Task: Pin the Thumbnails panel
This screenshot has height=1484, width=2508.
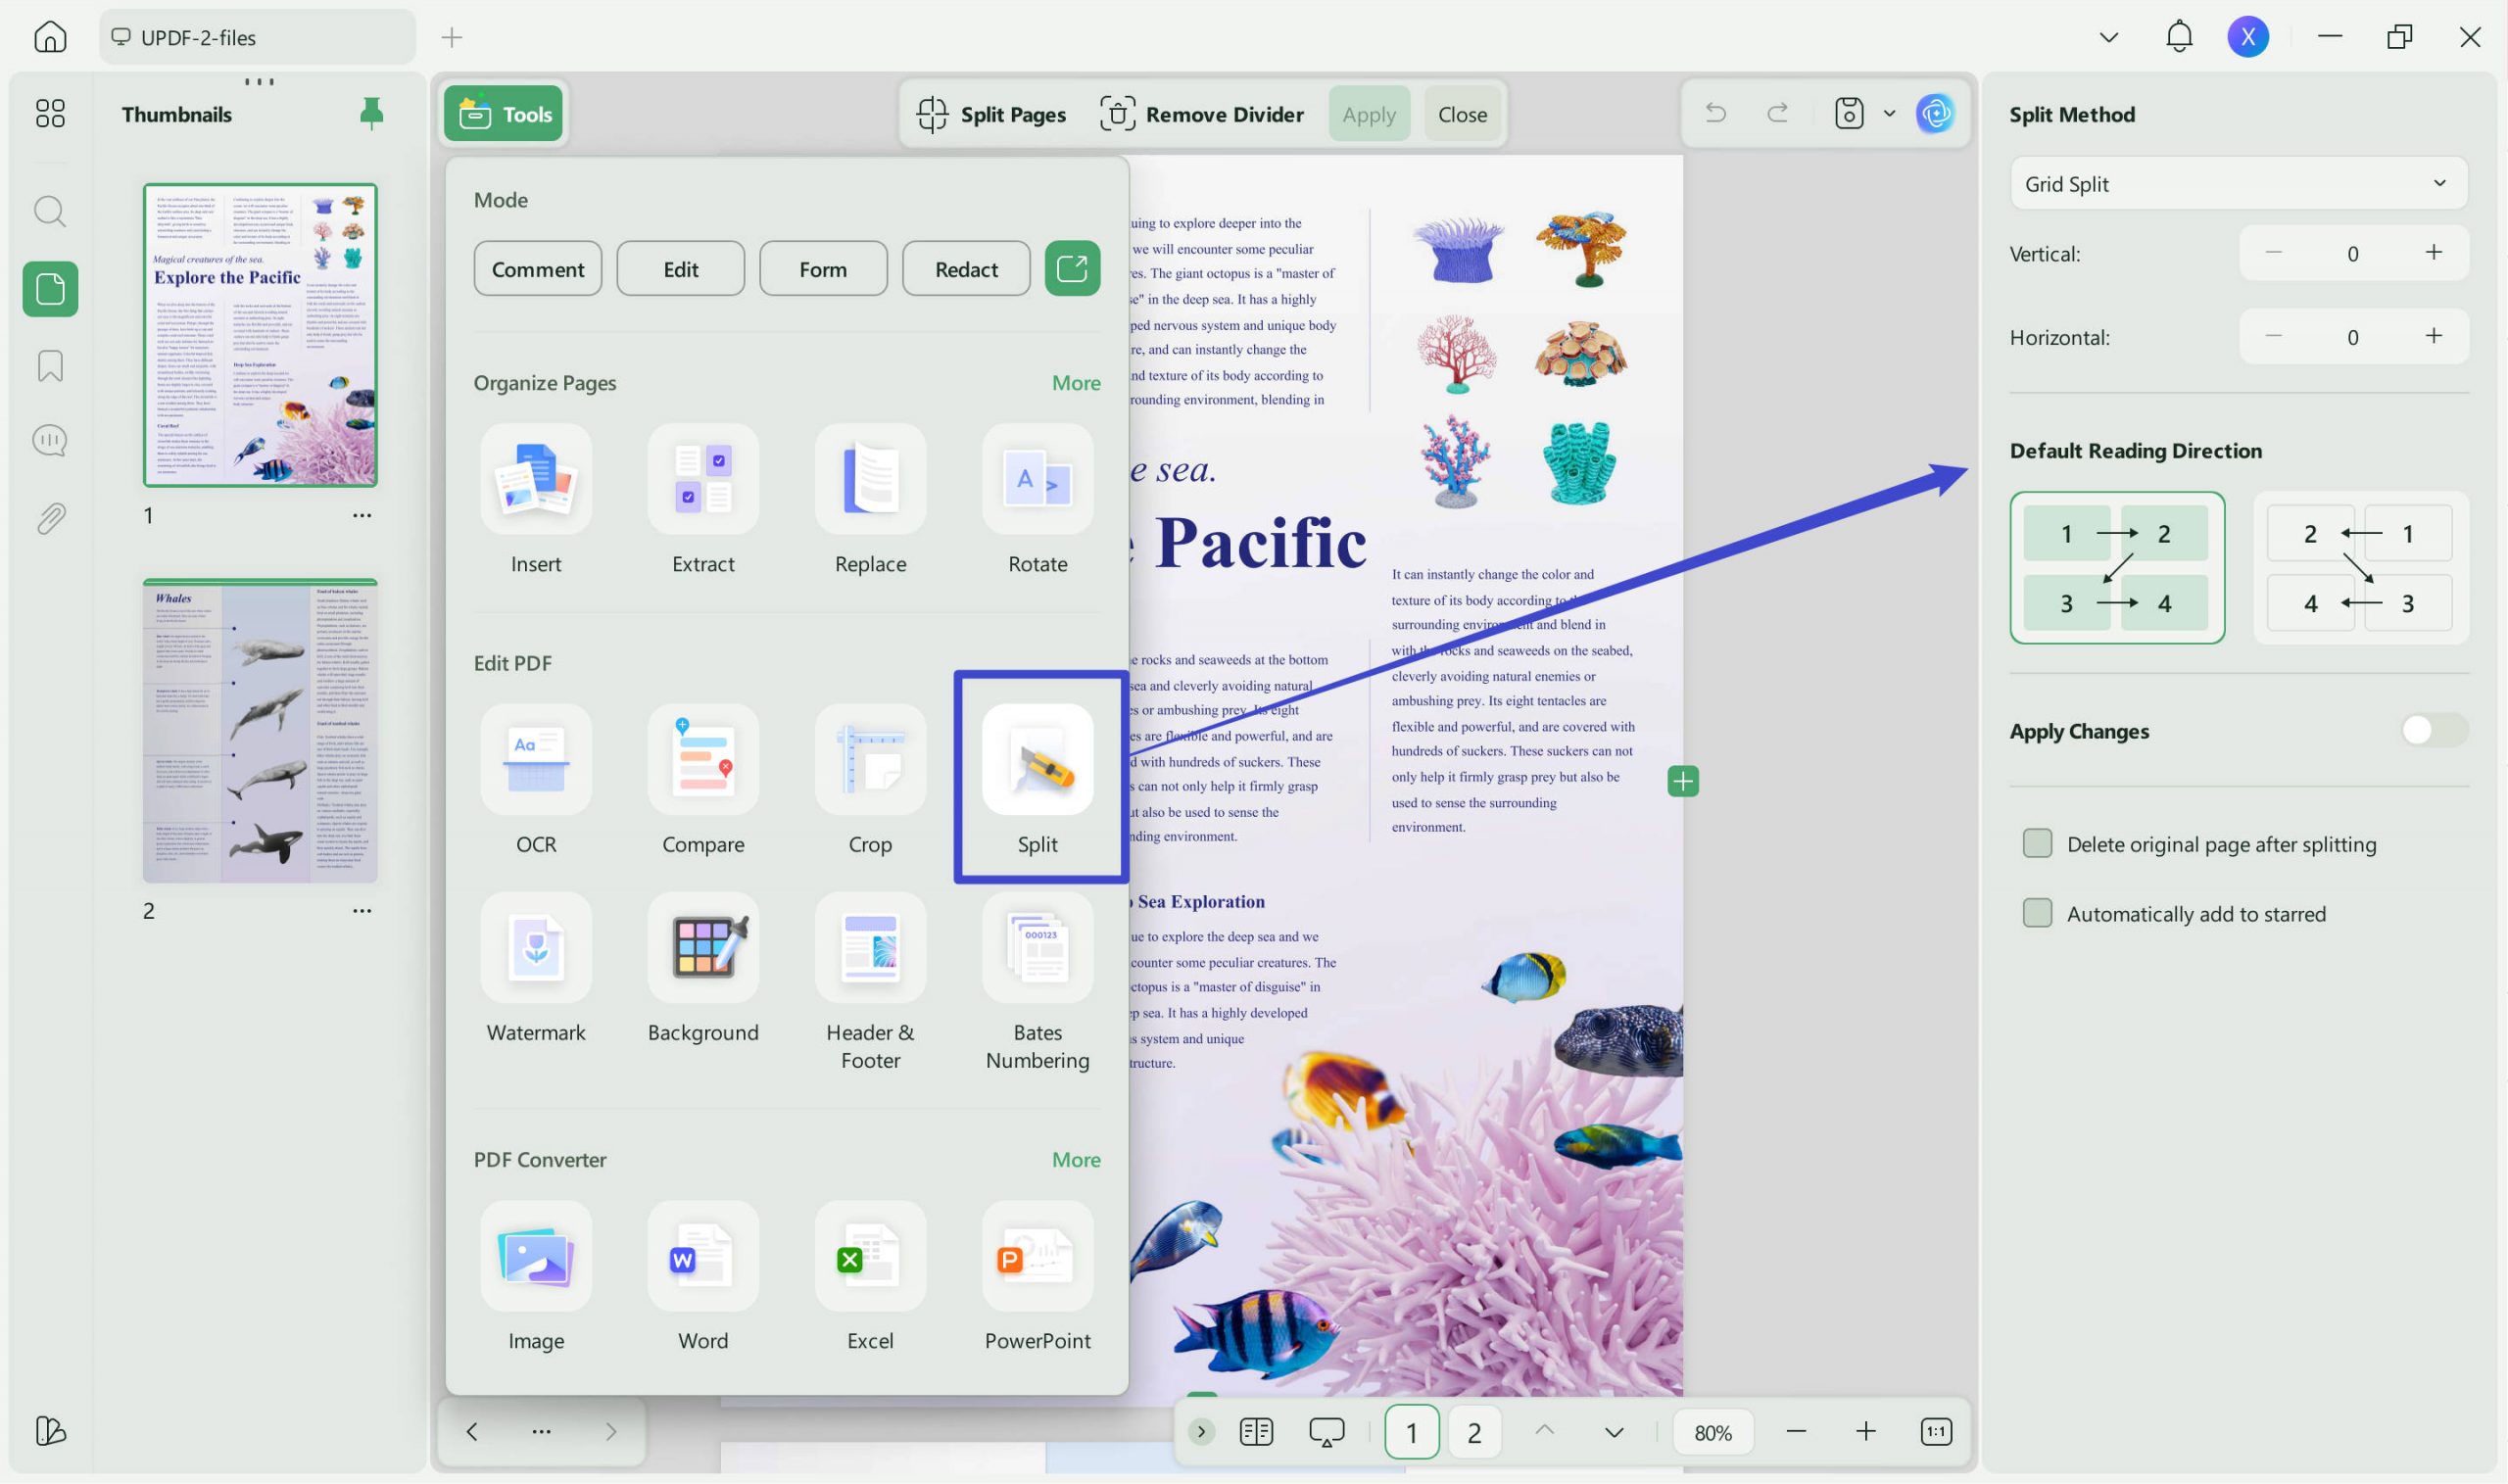Action: click(x=371, y=113)
